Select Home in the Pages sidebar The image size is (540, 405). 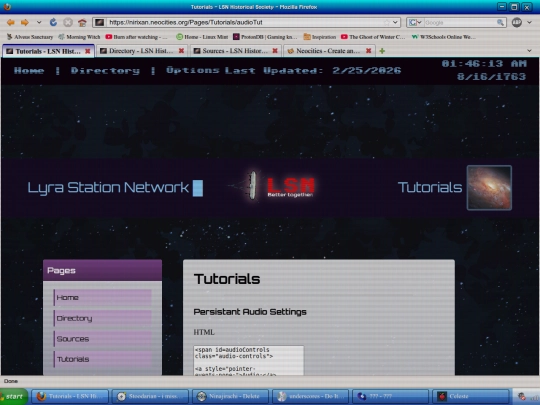click(103, 298)
